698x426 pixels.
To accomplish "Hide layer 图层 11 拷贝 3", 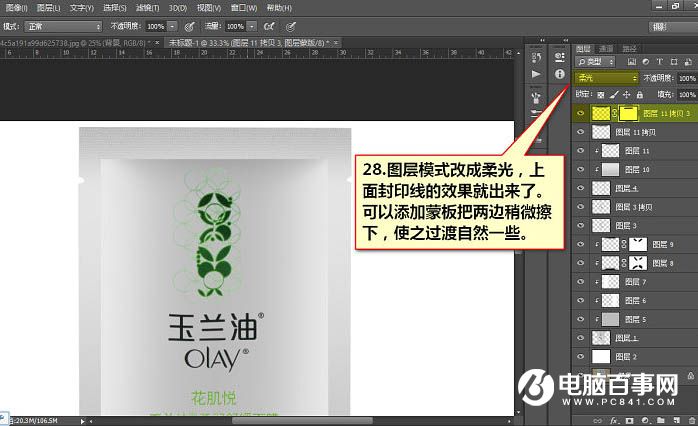I will [580, 114].
